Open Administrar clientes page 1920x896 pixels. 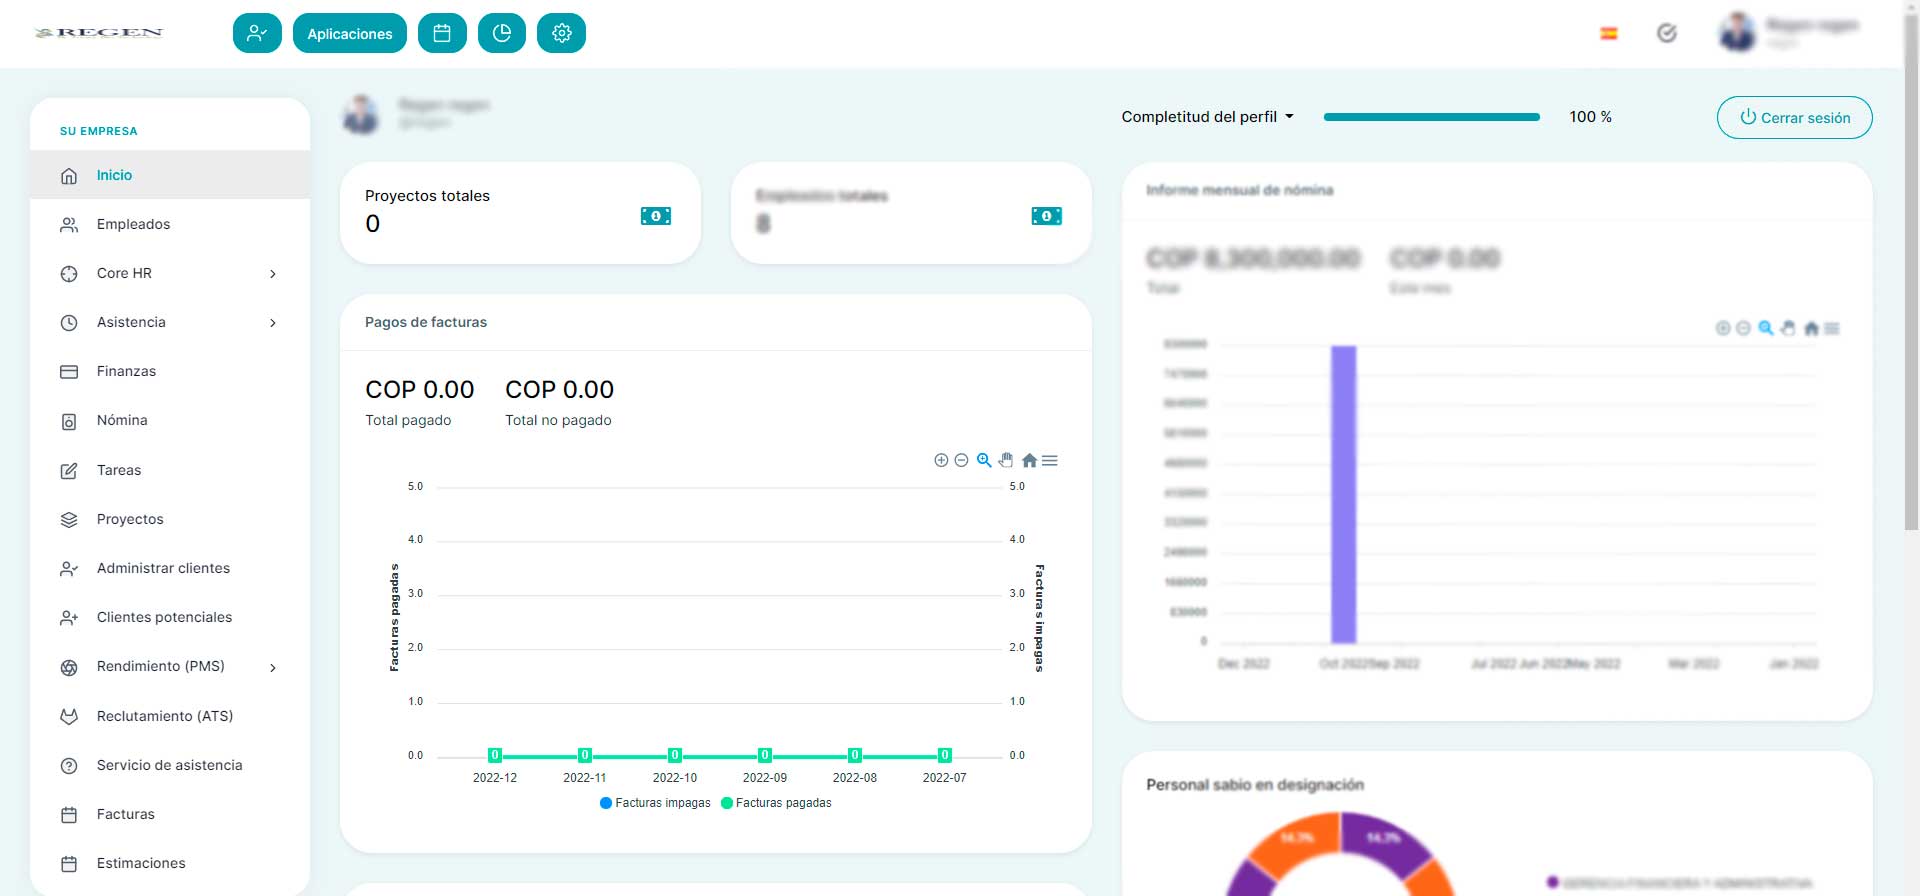pyautogui.click(x=170, y=568)
